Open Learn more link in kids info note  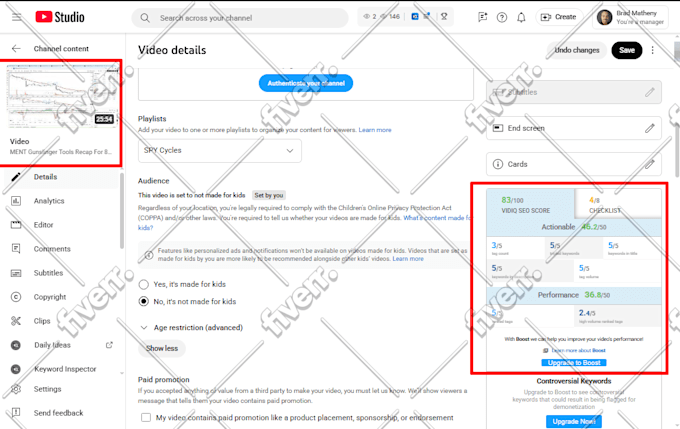tap(408, 259)
